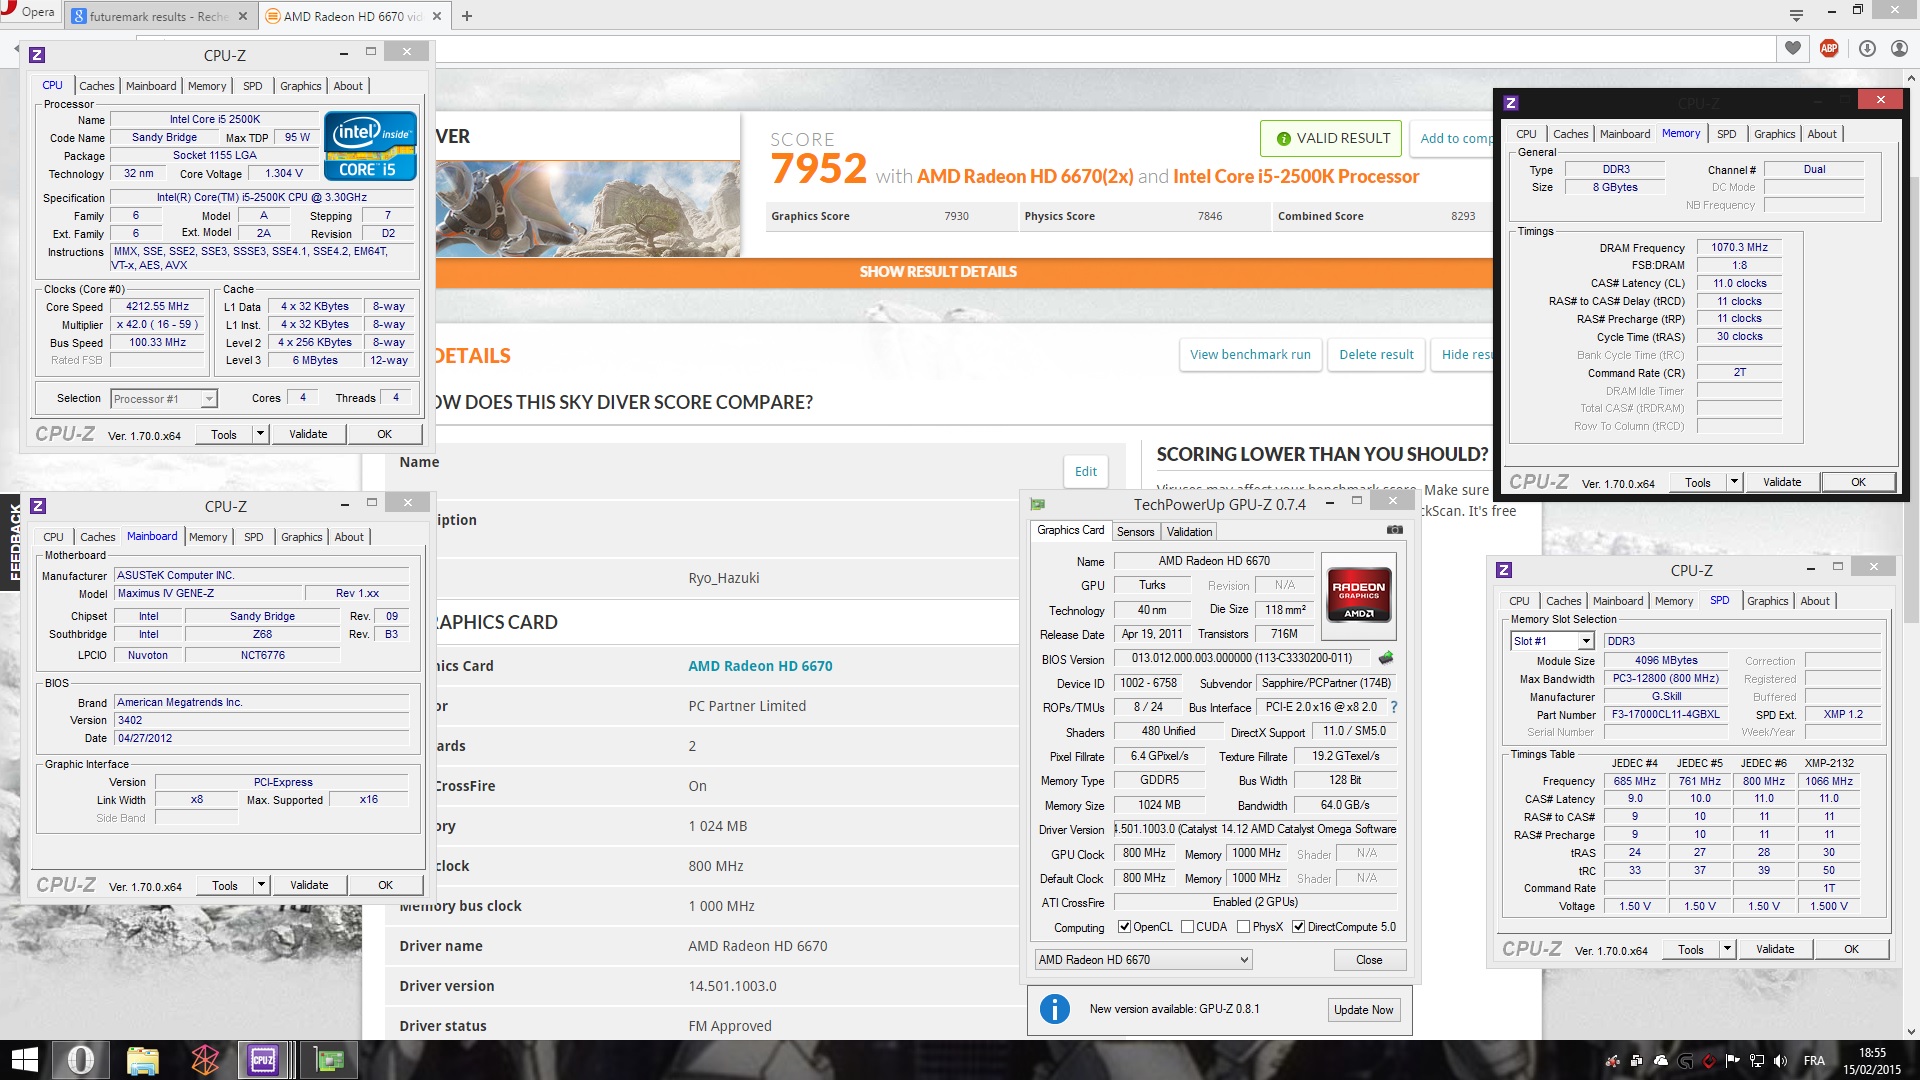
Task: Click the Close button in GPU-Z
Action: tap(1369, 960)
